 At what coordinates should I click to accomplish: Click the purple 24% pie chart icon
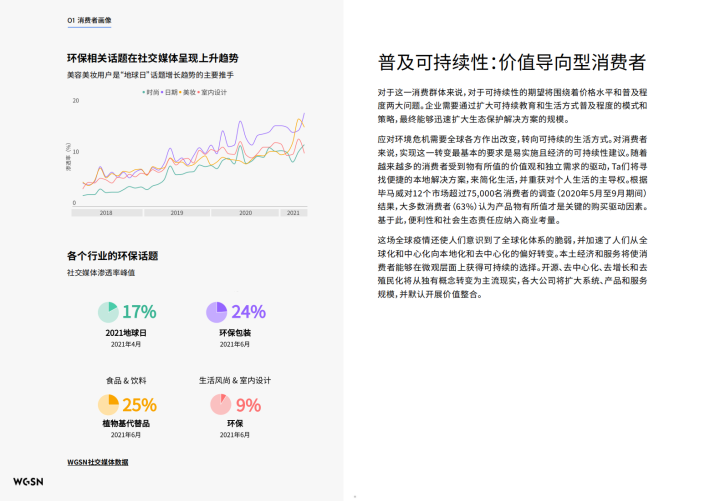[x=216, y=312]
